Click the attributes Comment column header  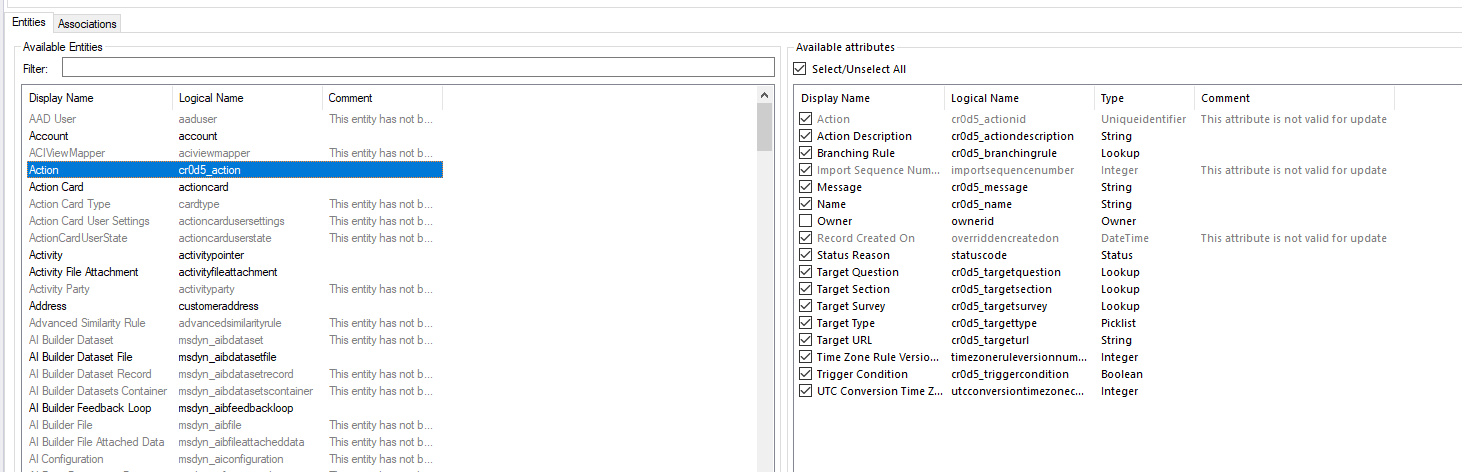click(x=1293, y=98)
